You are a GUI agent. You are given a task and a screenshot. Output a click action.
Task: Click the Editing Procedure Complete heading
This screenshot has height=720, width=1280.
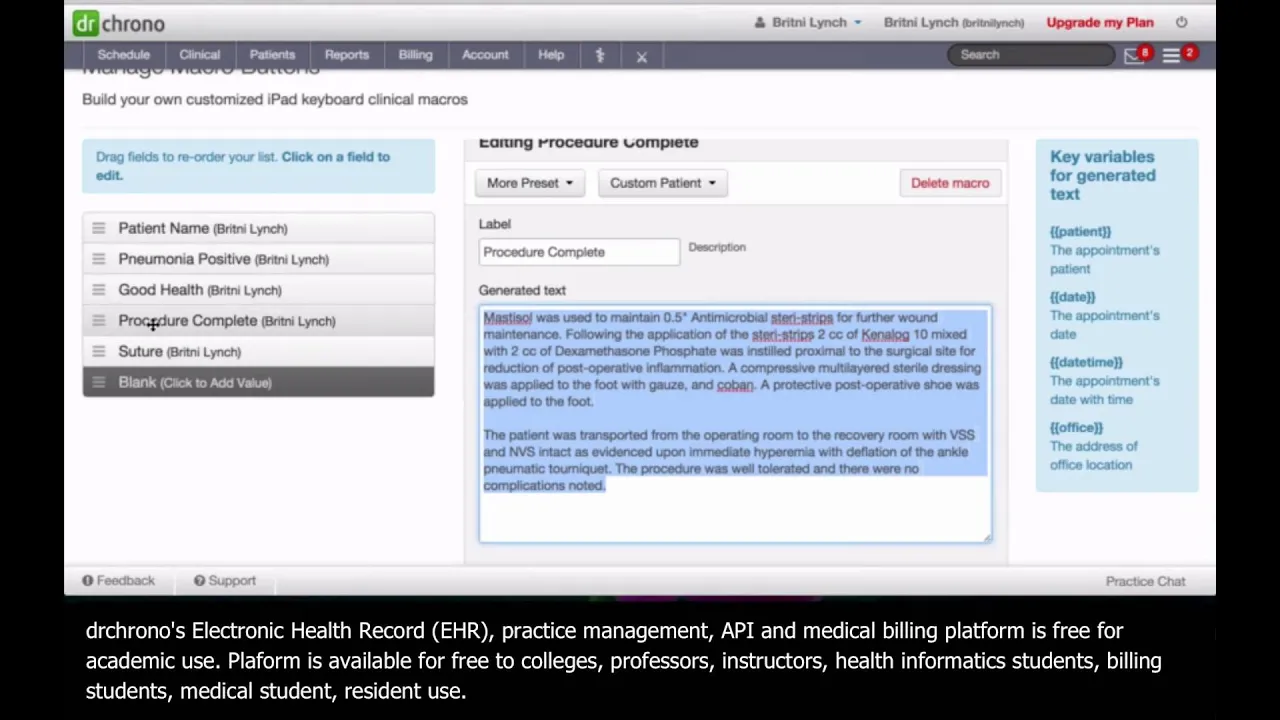(588, 142)
